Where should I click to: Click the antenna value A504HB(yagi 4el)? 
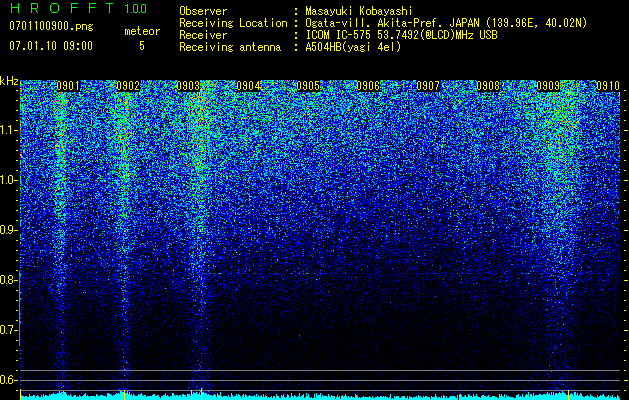point(353,47)
